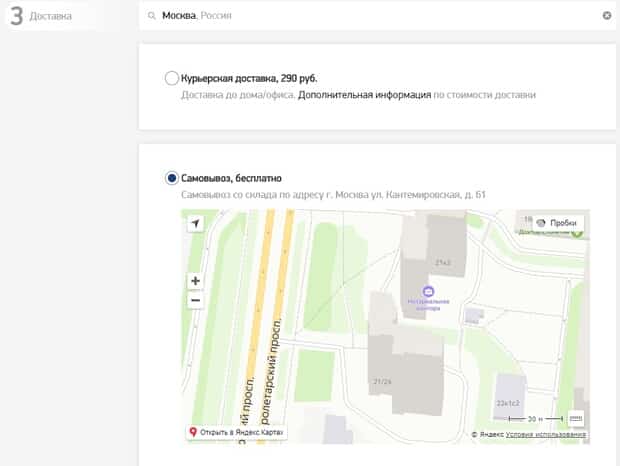Viewport: 620px width, 466px height.
Task: Zoom out the map with minus button
Action: pos(195,300)
